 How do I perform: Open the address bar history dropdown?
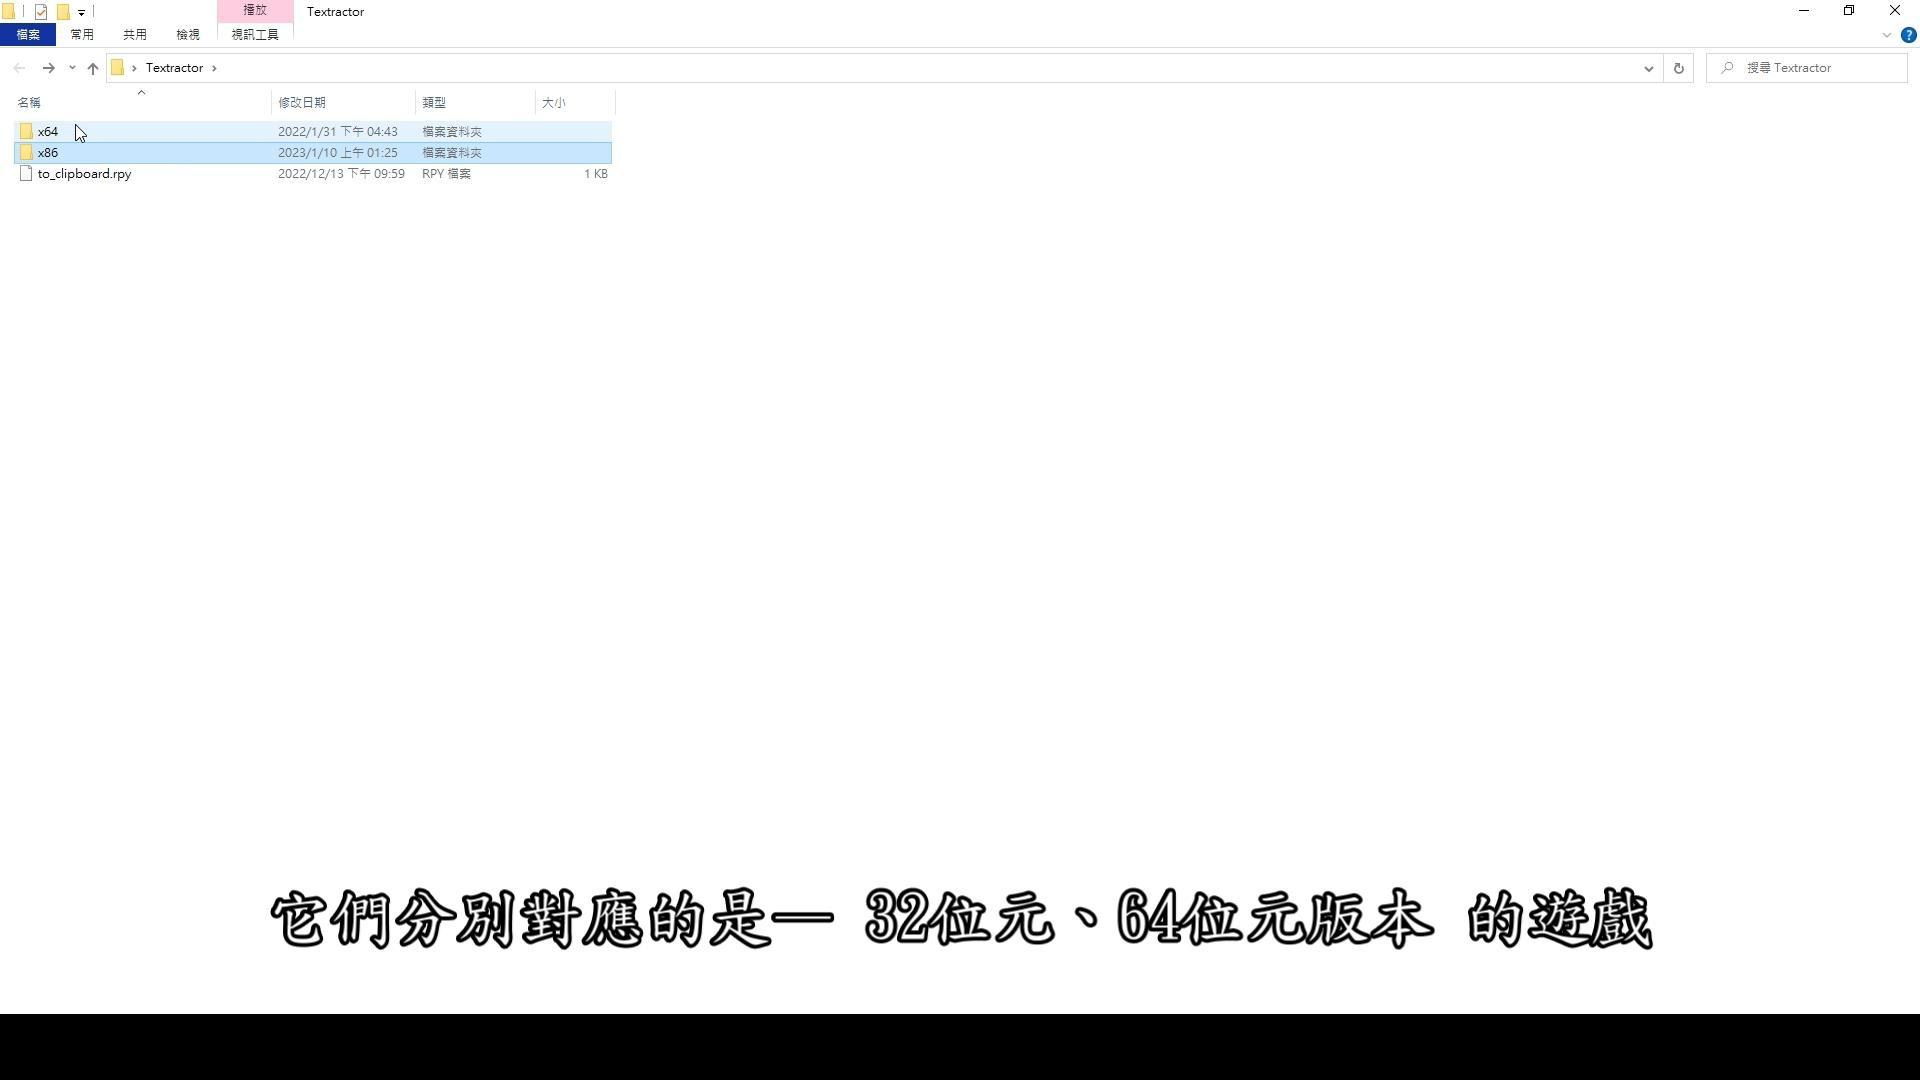point(1648,68)
